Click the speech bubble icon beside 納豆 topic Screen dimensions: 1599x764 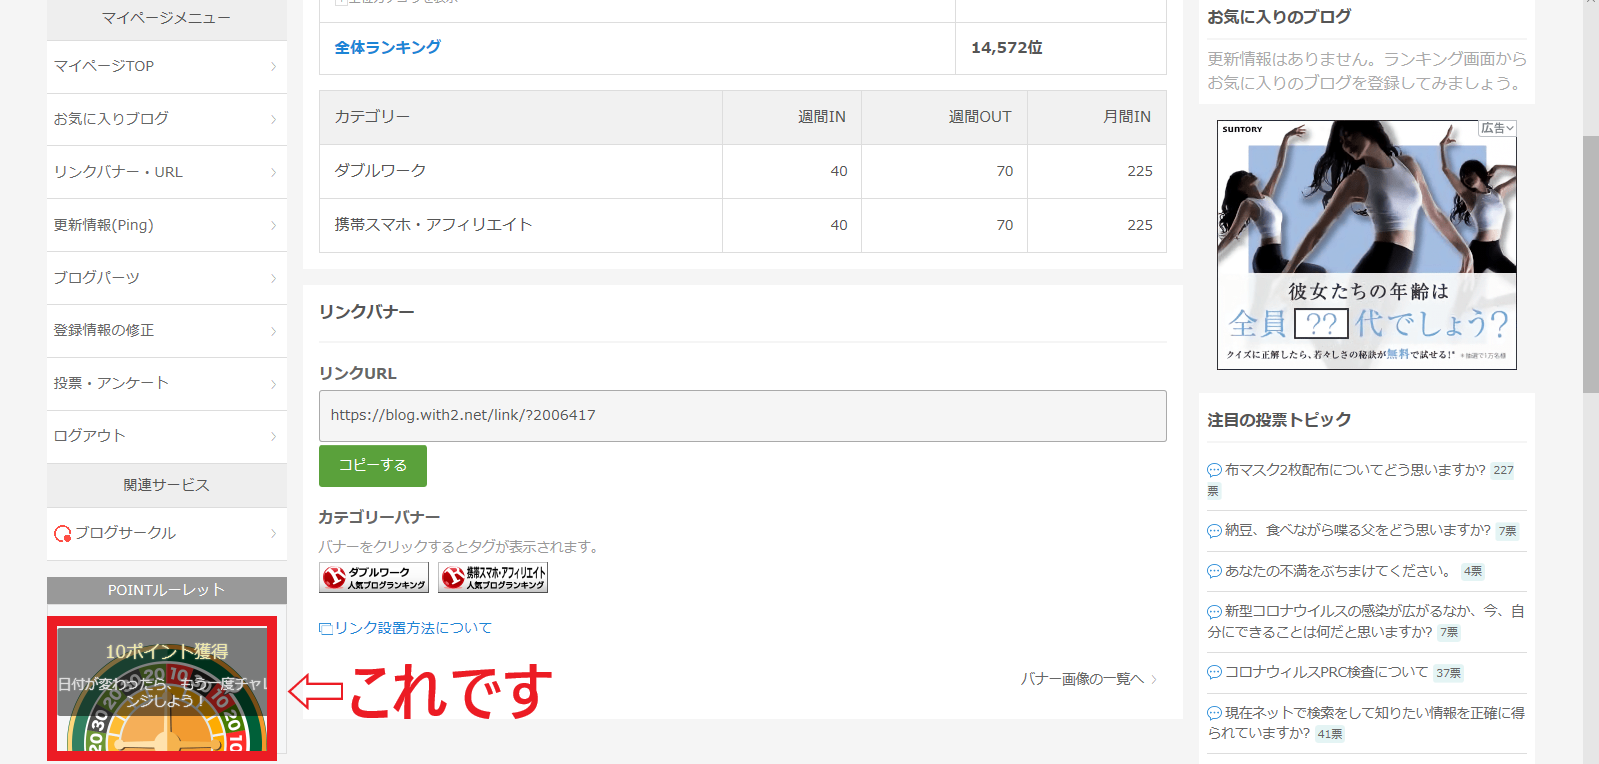(x=1214, y=531)
